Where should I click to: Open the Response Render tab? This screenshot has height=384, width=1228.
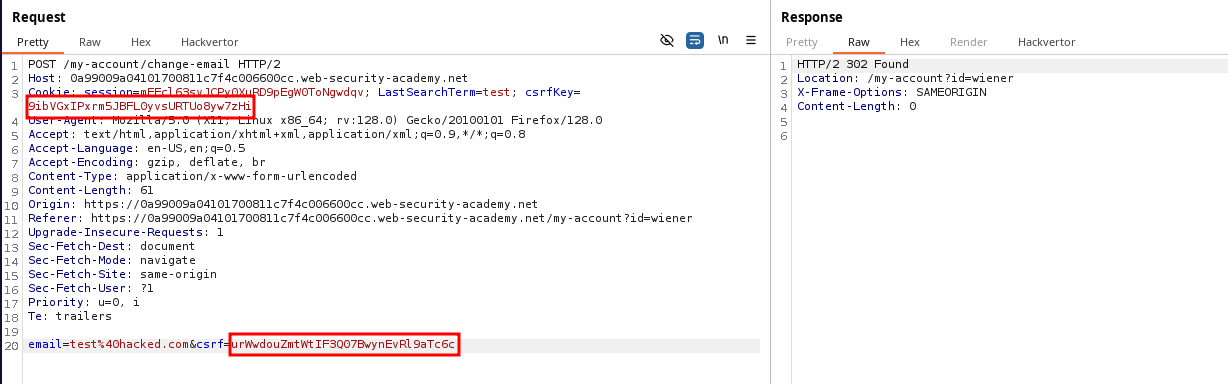coord(968,42)
